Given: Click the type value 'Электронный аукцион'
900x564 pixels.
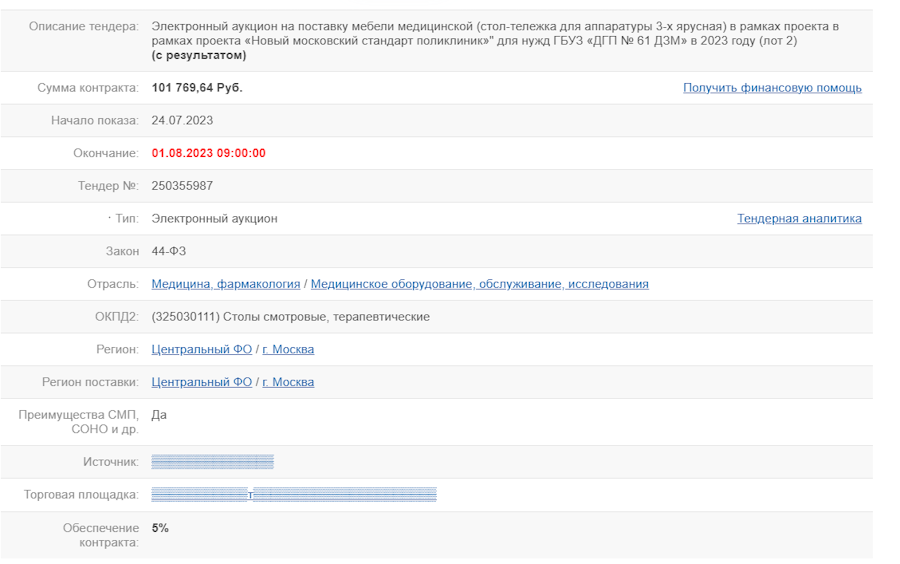Looking at the screenshot, I should [x=214, y=218].
